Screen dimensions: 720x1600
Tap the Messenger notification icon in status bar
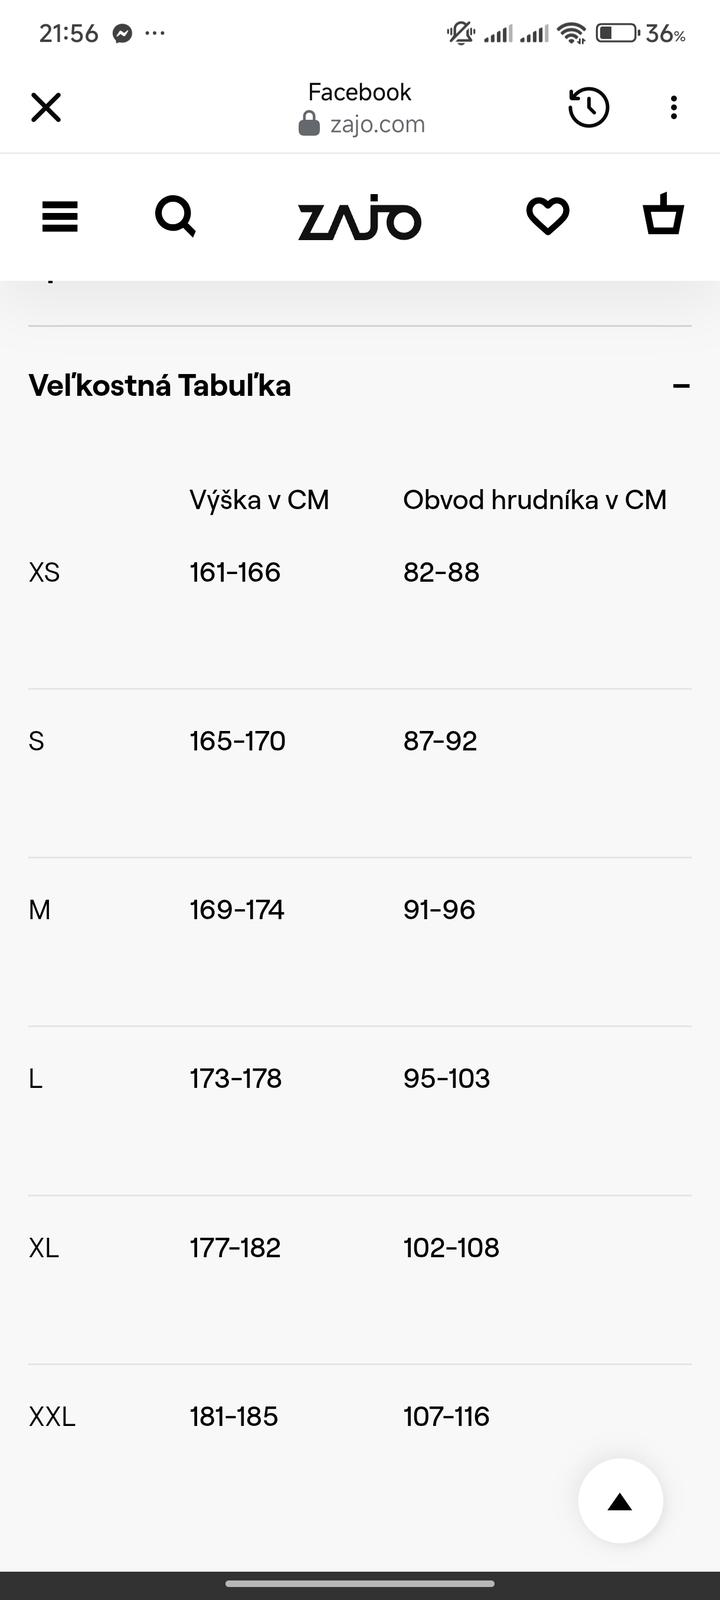(122, 33)
